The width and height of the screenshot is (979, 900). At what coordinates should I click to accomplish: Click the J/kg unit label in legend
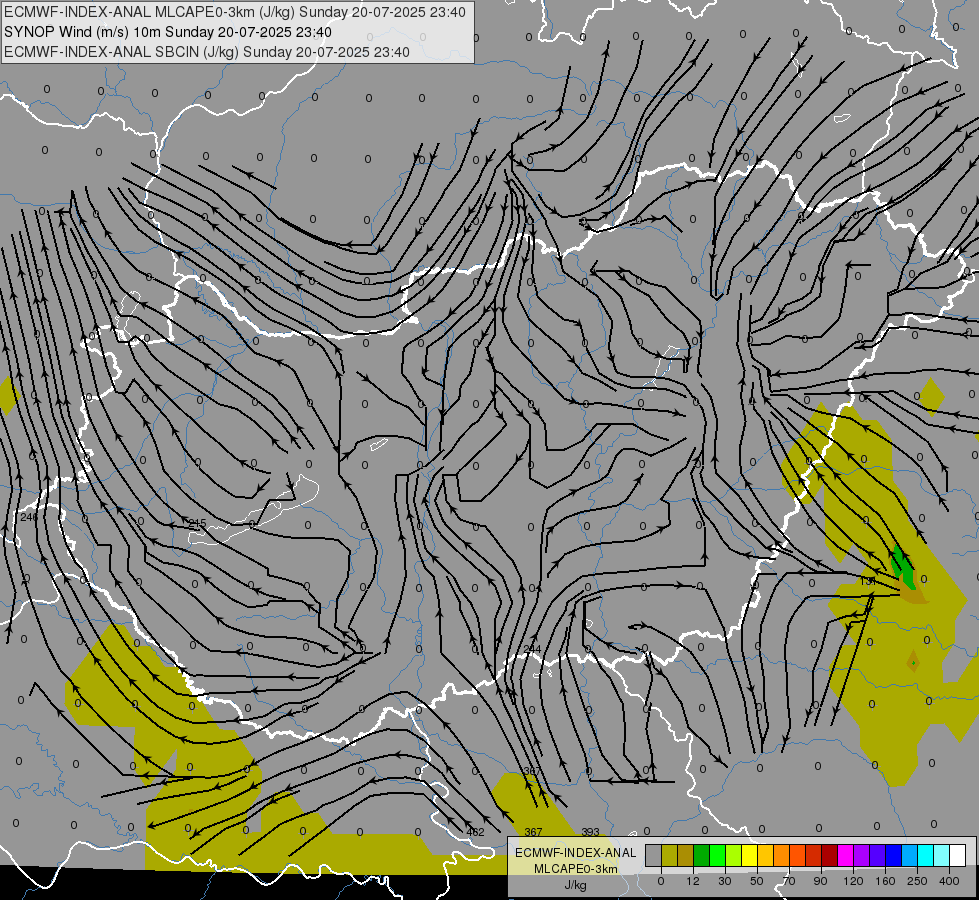[575, 885]
